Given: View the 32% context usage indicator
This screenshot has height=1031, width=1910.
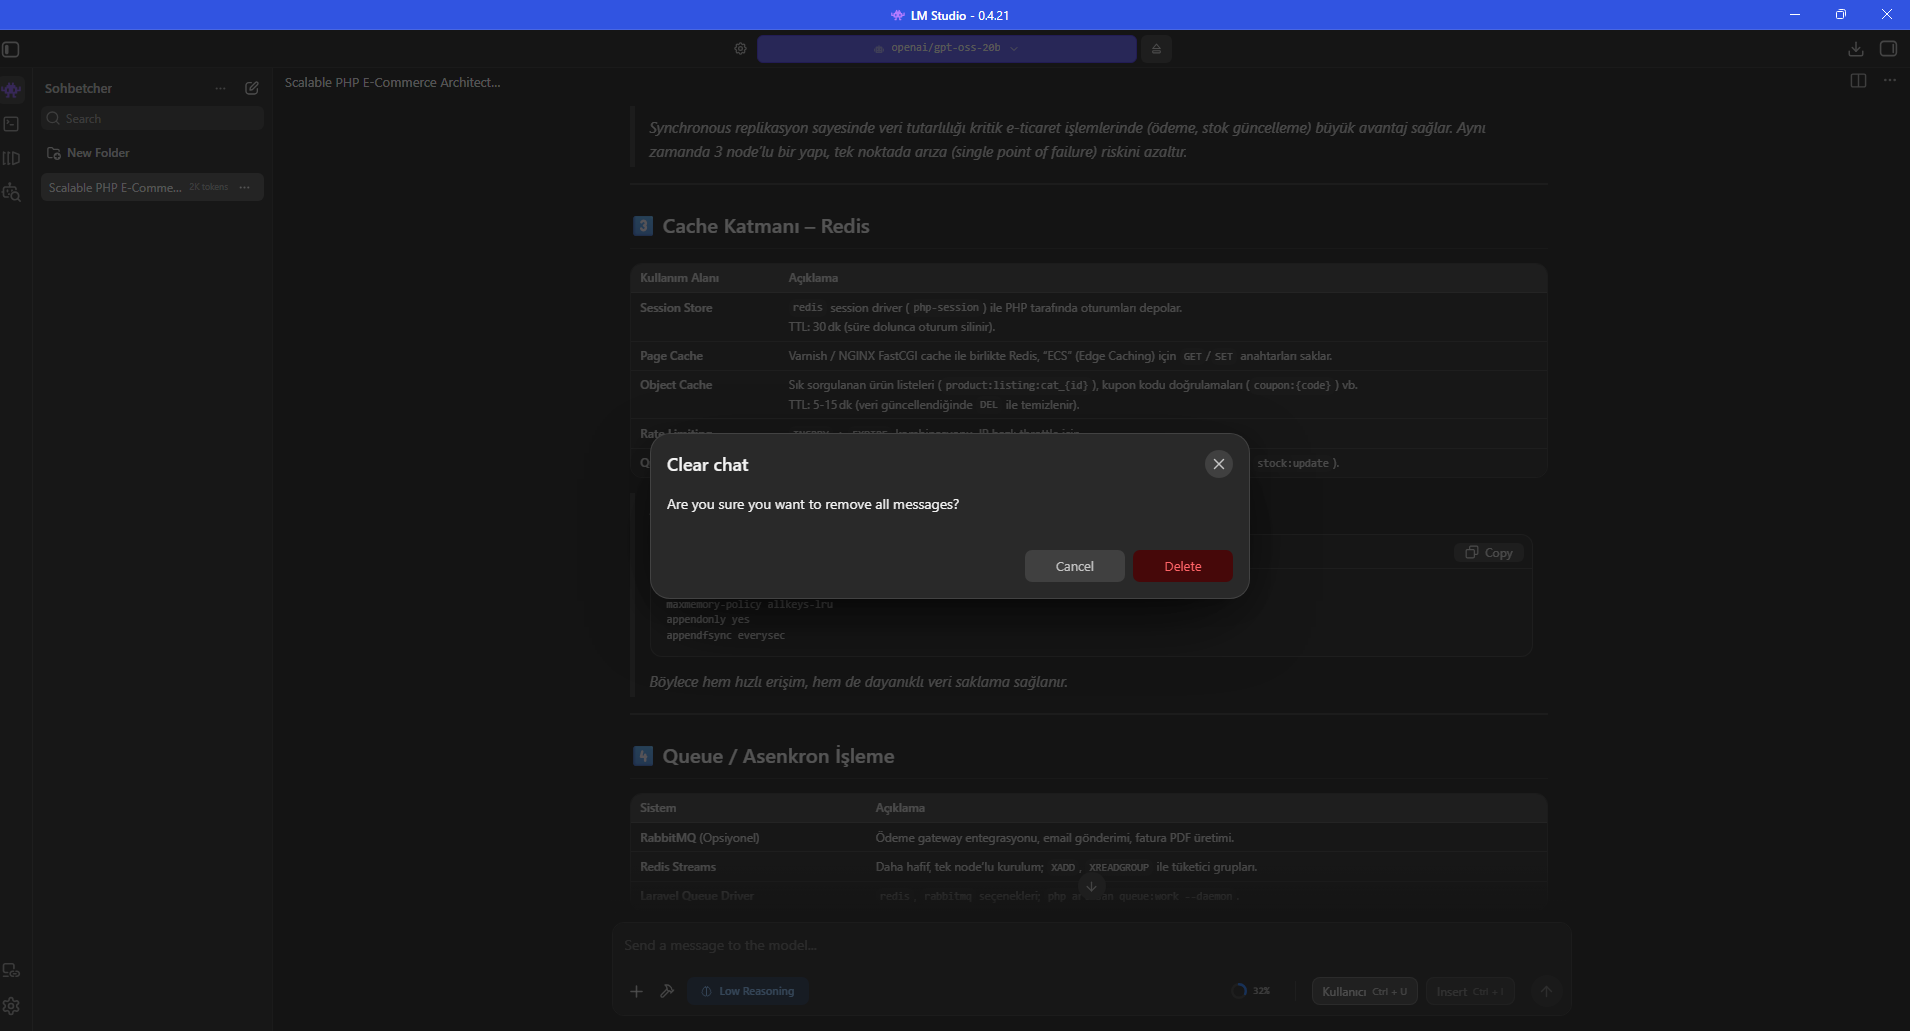Looking at the screenshot, I should click(x=1251, y=991).
